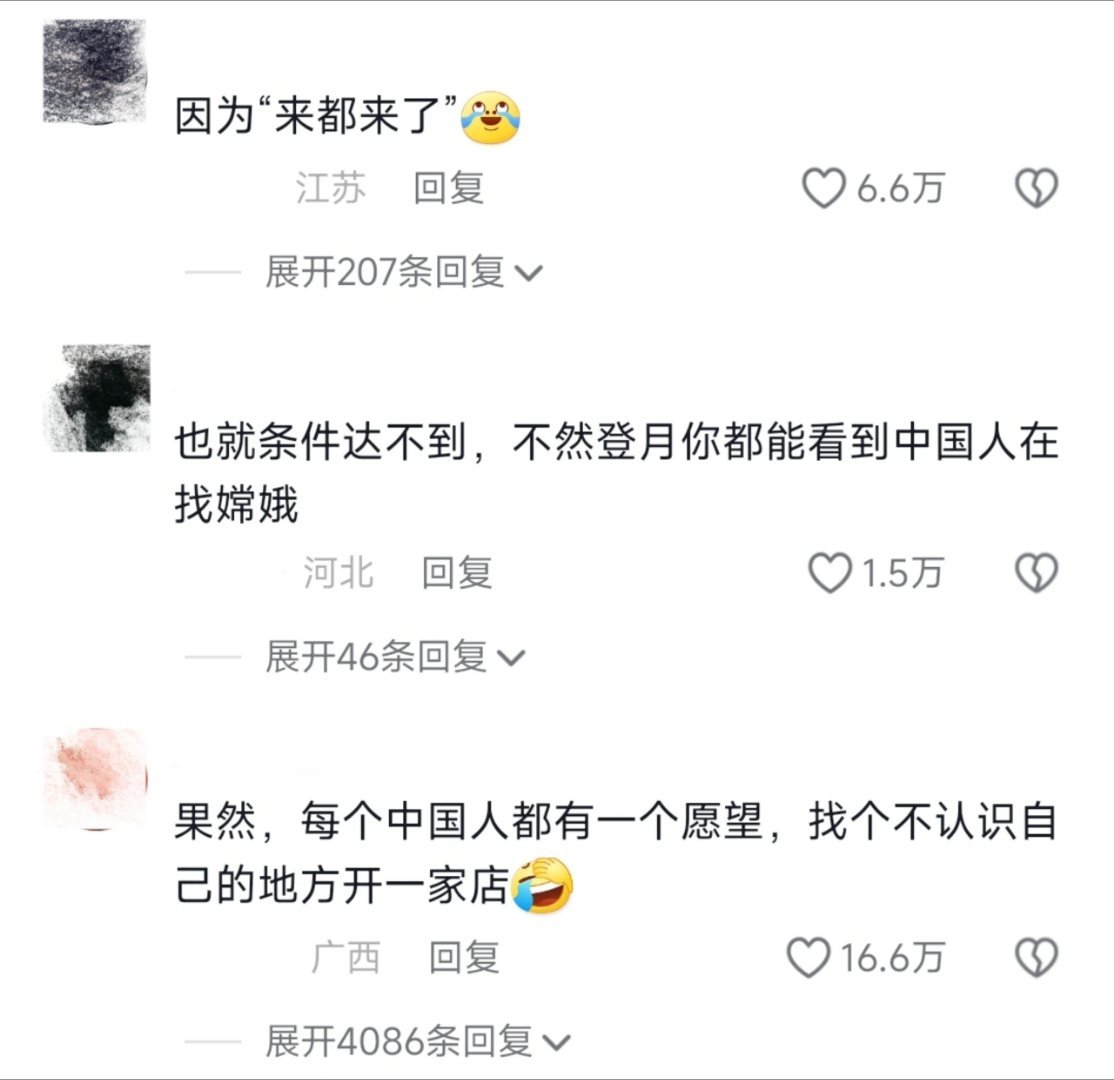Viewport: 1114px width, 1080px height.
Task: Expand 展开207条回复
Action: [x=404, y=271]
